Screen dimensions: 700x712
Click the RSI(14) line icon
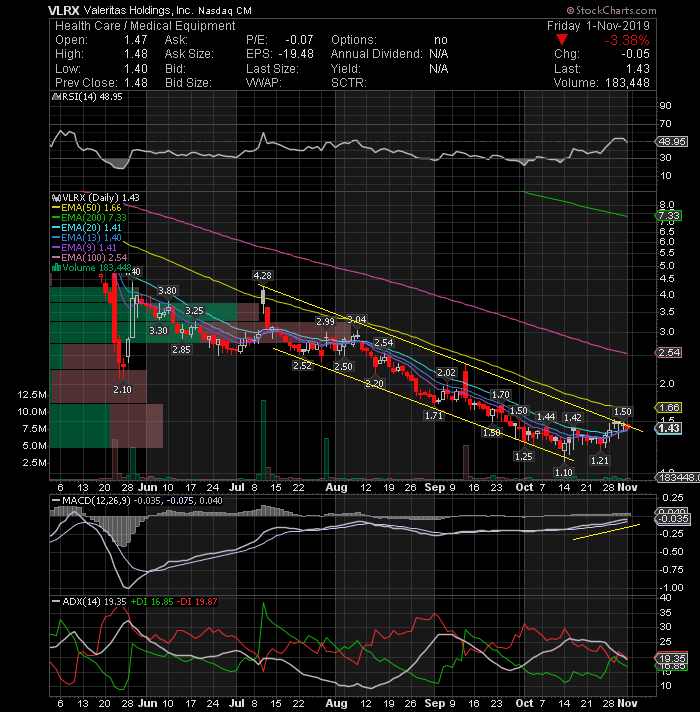tap(56, 97)
